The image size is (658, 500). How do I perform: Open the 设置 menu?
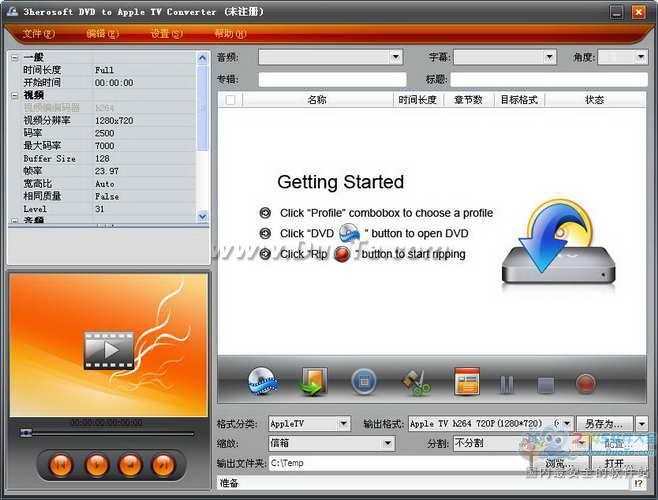[167, 34]
